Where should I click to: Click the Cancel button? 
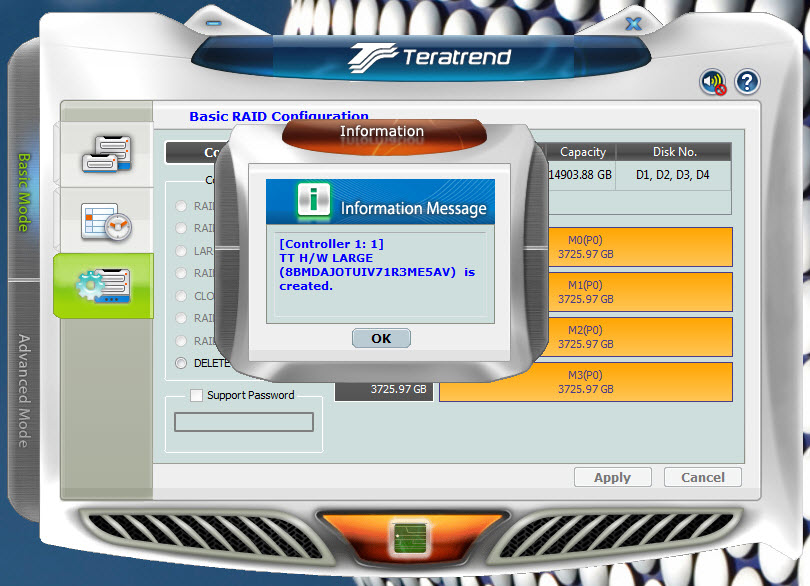coord(703,477)
